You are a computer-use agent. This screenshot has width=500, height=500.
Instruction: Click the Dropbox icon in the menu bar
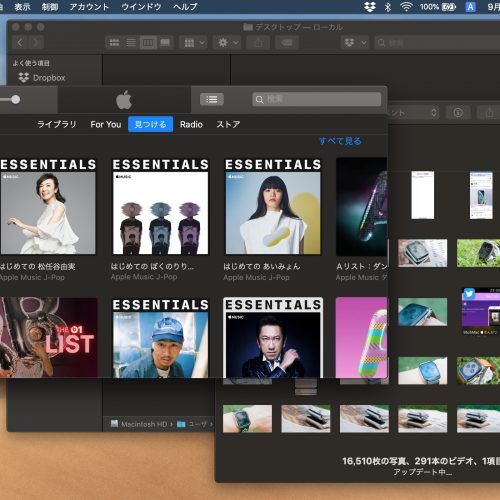click(x=370, y=7)
